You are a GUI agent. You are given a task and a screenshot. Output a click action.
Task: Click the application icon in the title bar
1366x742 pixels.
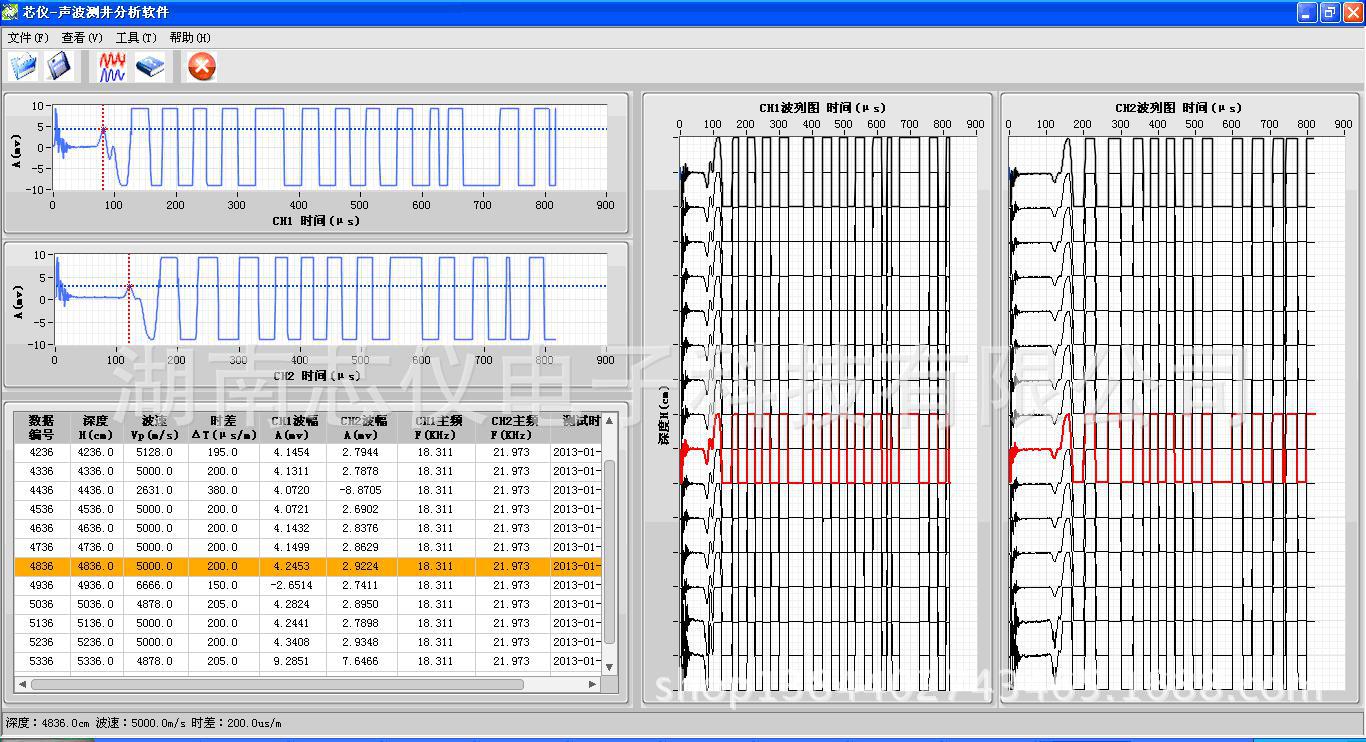pyautogui.click(x=10, y=12)
